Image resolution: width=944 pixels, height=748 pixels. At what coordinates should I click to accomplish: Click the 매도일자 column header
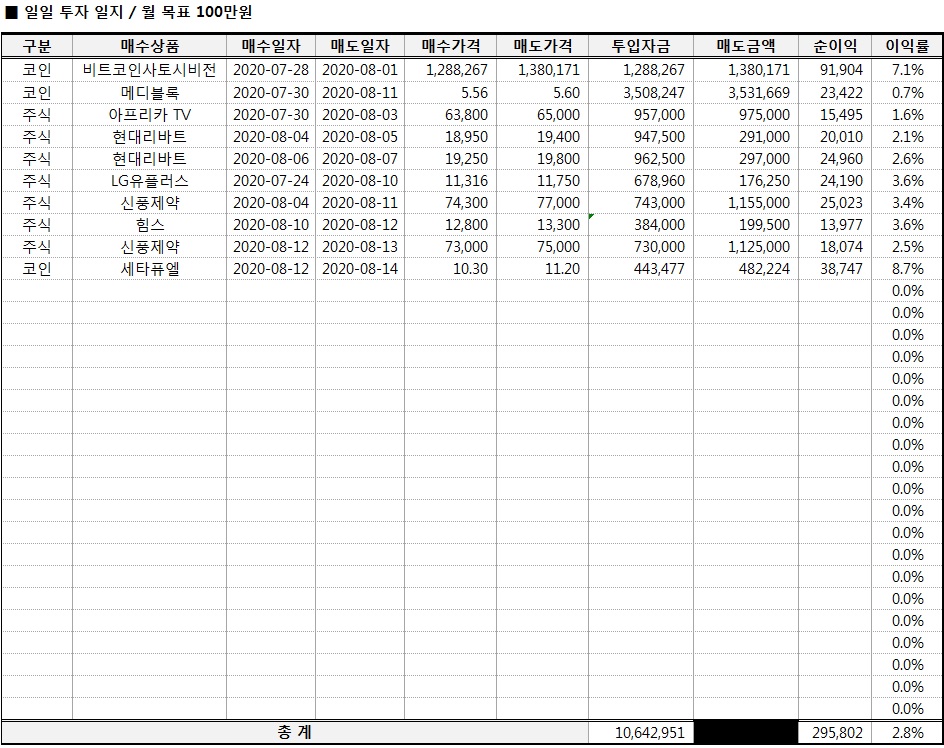(x=360, y=46)
